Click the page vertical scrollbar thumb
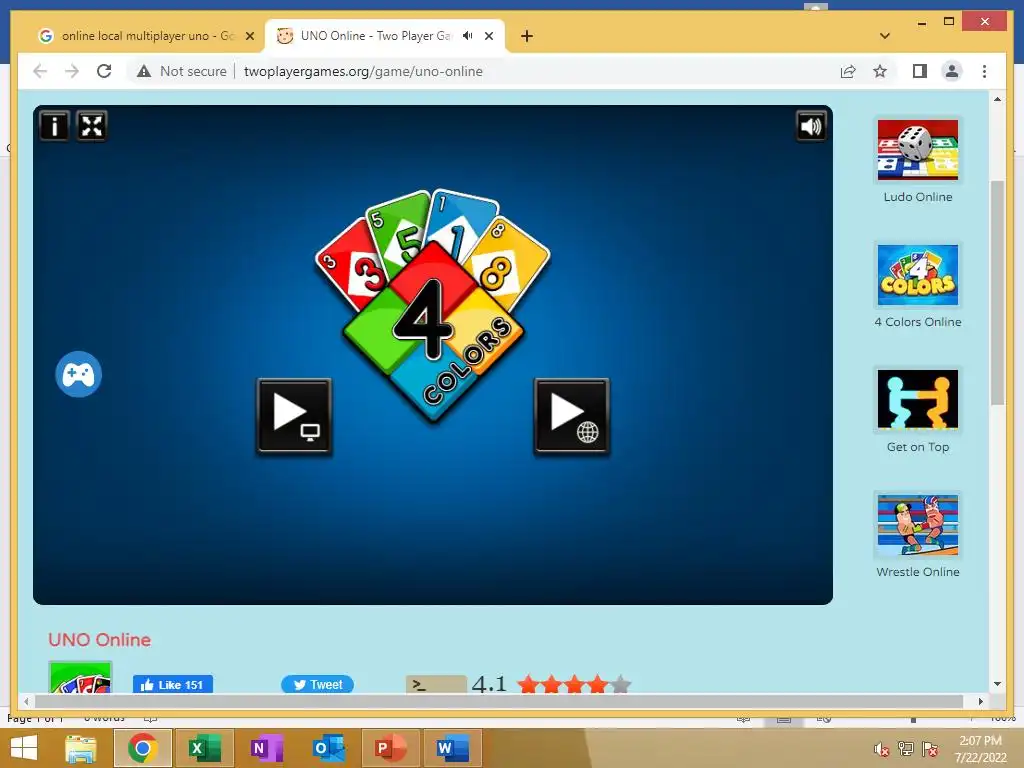Viewport: 1024px width, 768px height. [997, 293]
